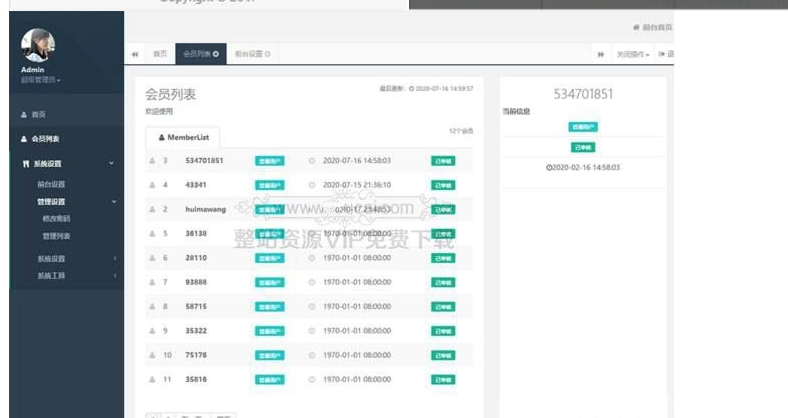Click the user icon in row 28110
This screenshot has height=418, width=788.
click(x=152, y=258)
